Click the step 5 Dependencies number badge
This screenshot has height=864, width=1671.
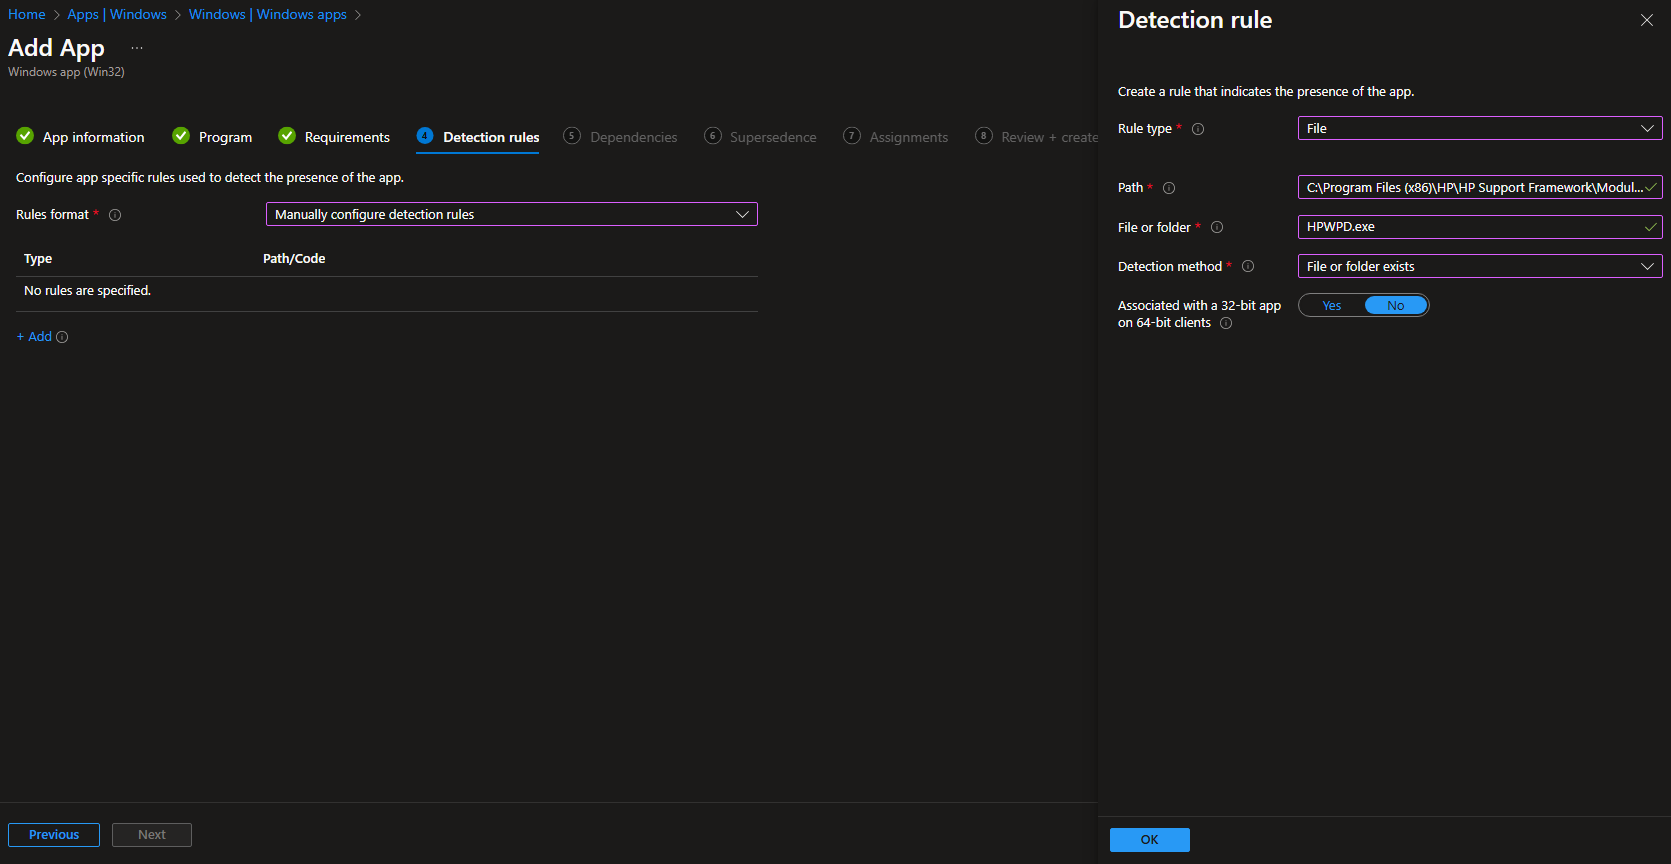[x=572, y=136]
